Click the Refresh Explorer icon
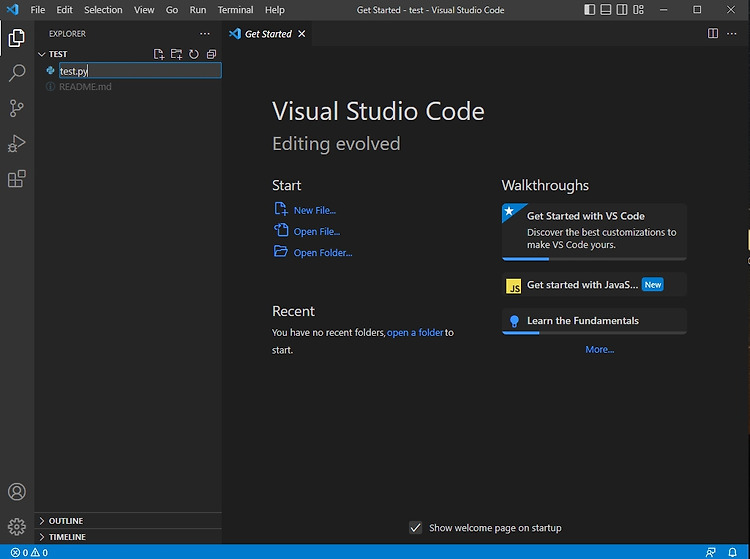This screenshot has height=559, width=750. (x=194, y=54)
